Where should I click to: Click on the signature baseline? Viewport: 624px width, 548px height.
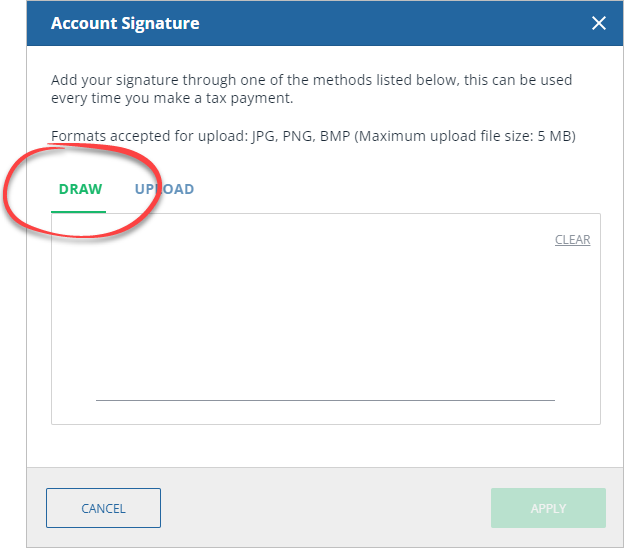click(x=325, y=400)
